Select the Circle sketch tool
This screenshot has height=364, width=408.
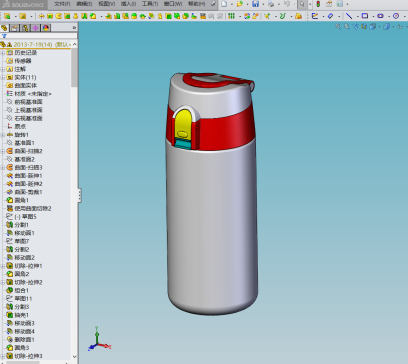[x=396, y=16]
